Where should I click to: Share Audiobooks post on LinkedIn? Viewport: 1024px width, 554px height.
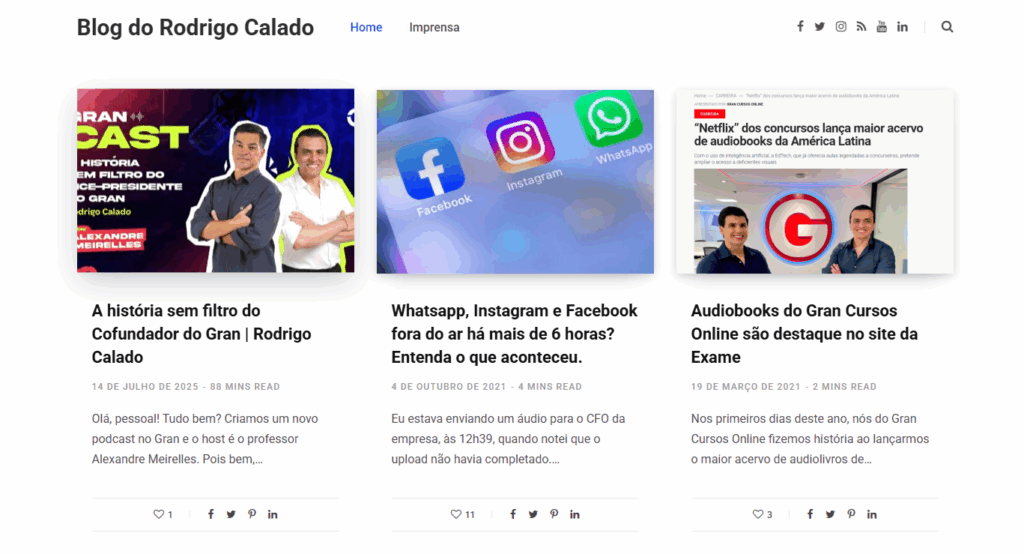pos(872,514)
